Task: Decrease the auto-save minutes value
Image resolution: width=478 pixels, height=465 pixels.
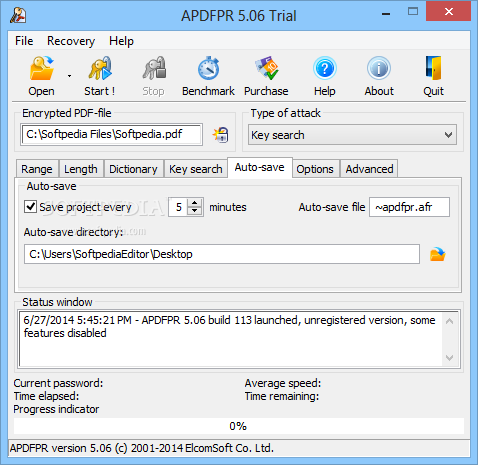Action: pyautogui.click(x=194, y=211)
